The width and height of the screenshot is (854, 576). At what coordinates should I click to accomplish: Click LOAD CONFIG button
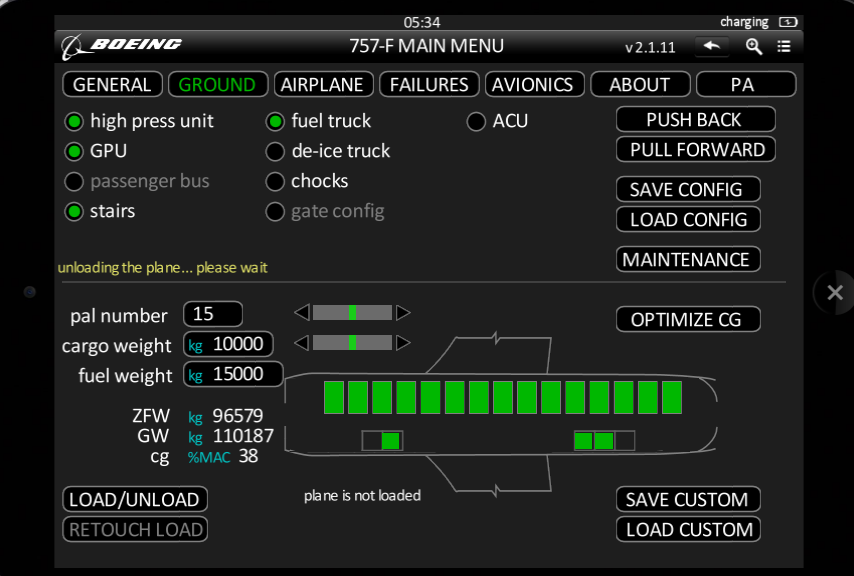pyautogui.click(x=688, y=219)
